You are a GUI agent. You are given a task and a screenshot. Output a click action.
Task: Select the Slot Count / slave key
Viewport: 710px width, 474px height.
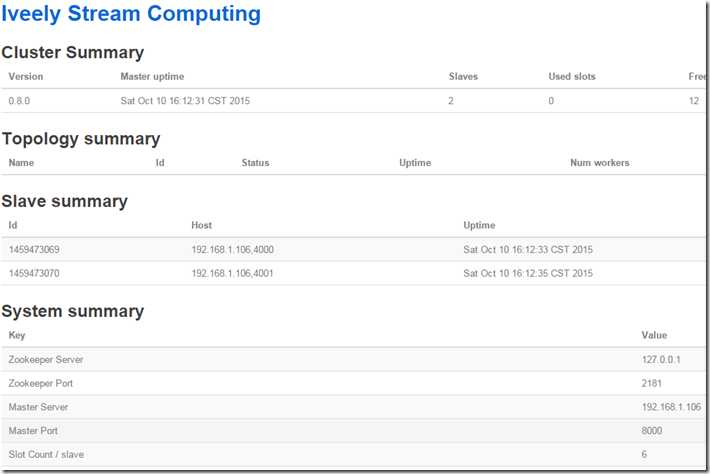click(46, 454)
